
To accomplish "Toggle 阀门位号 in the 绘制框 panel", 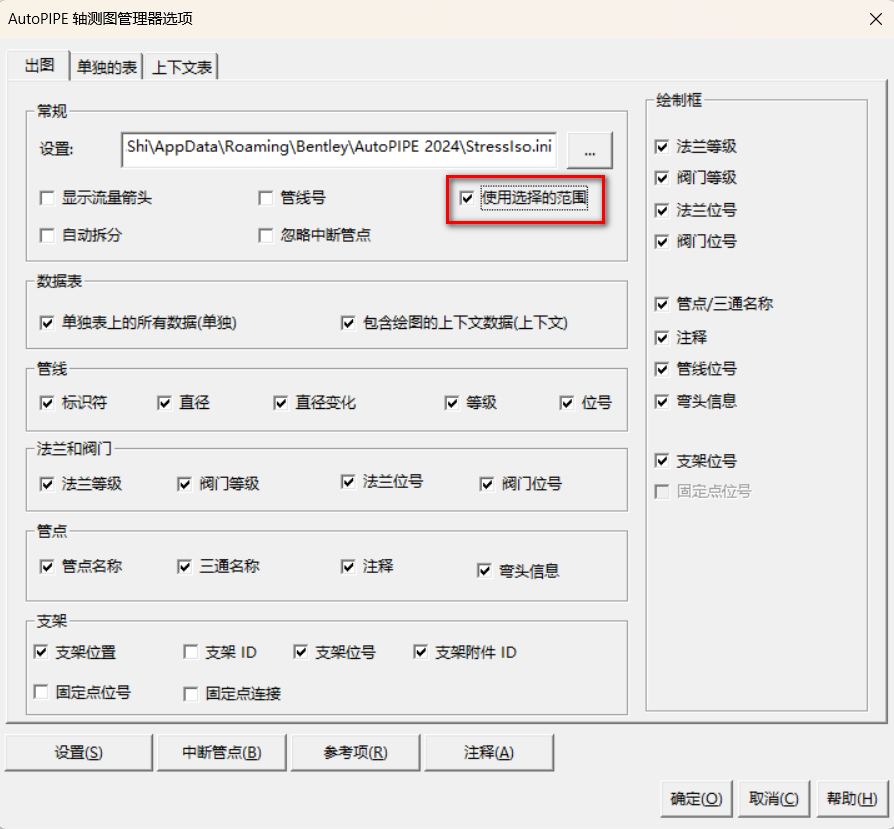I will (x=661, y=242).
